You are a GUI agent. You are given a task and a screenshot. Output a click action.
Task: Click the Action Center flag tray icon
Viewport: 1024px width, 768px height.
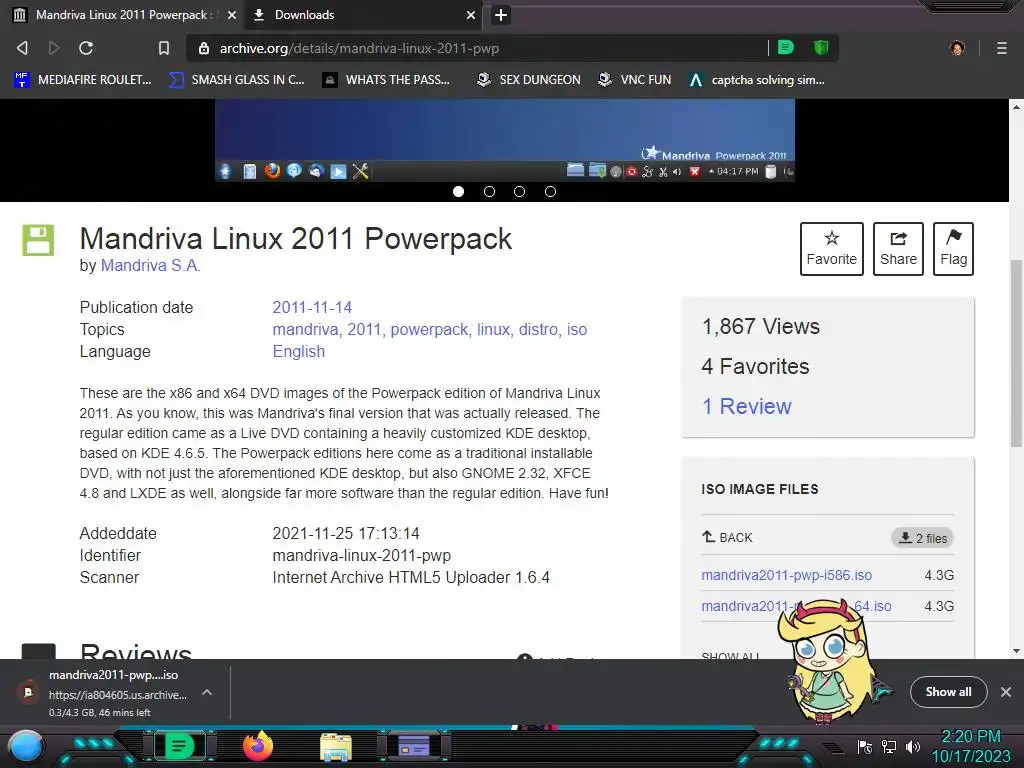pyautogui.click(x=865, y=746)
